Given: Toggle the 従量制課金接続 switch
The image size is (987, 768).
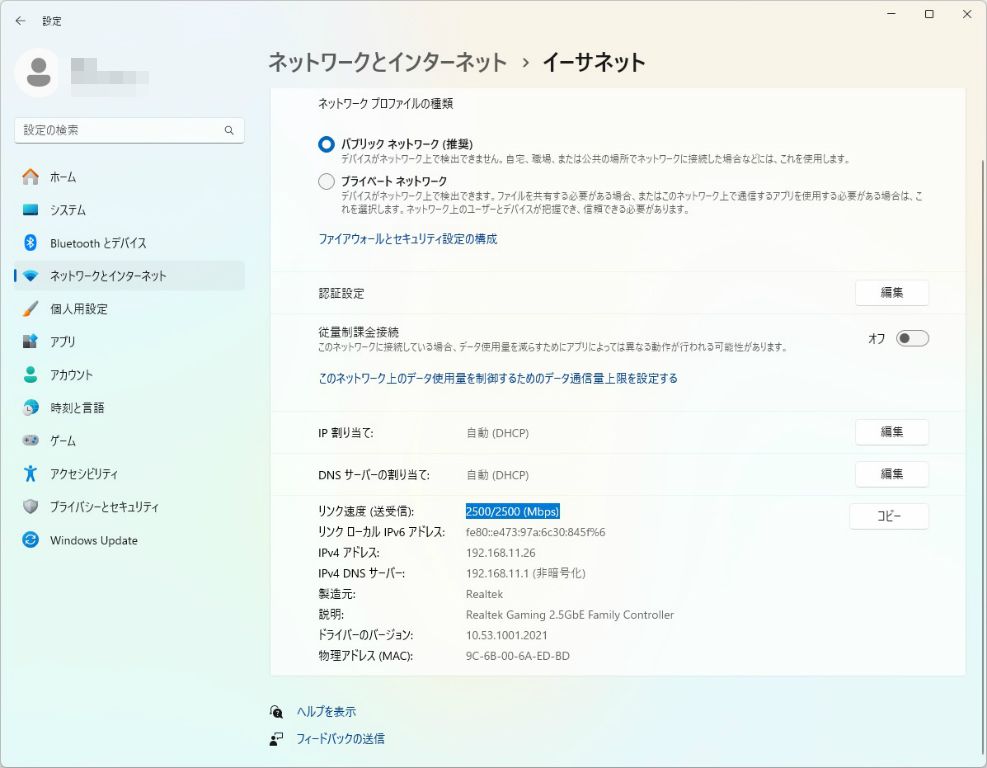Looking at the screenshot, I should click(x=912, y=338).
